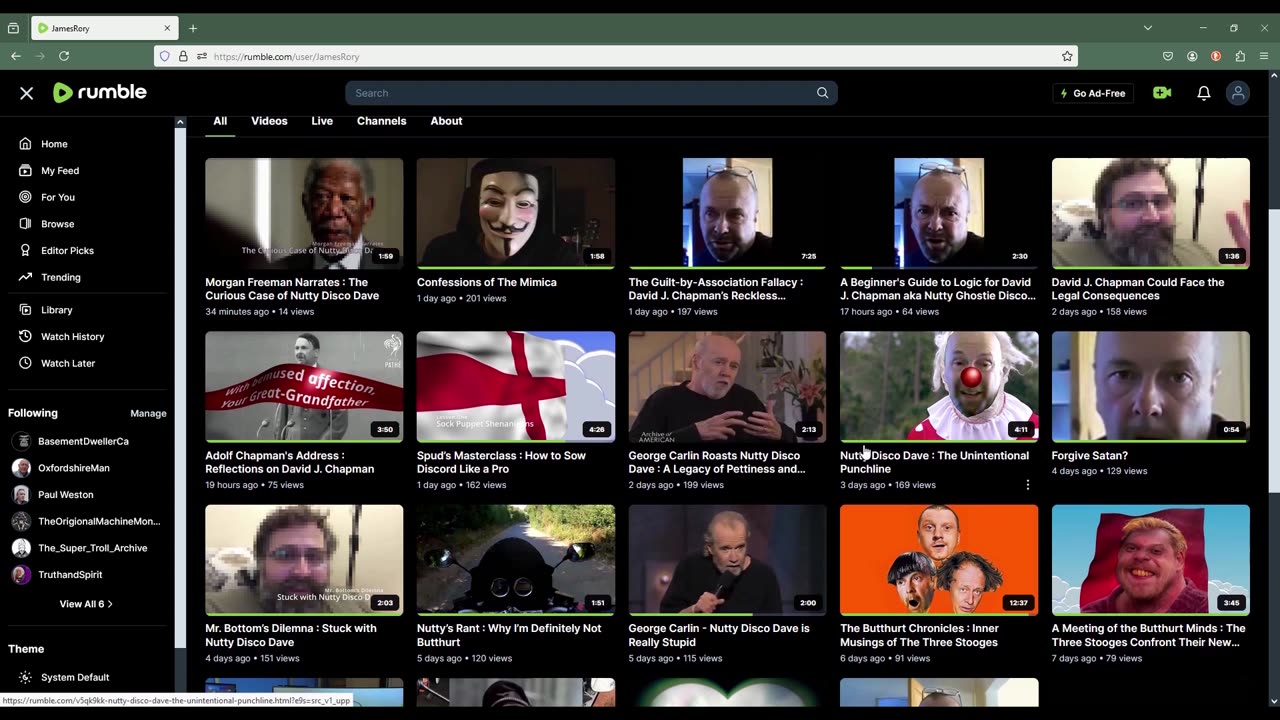The image size is (1280, 720).
Task: Click the Browse icon
Action: (25, 224)
